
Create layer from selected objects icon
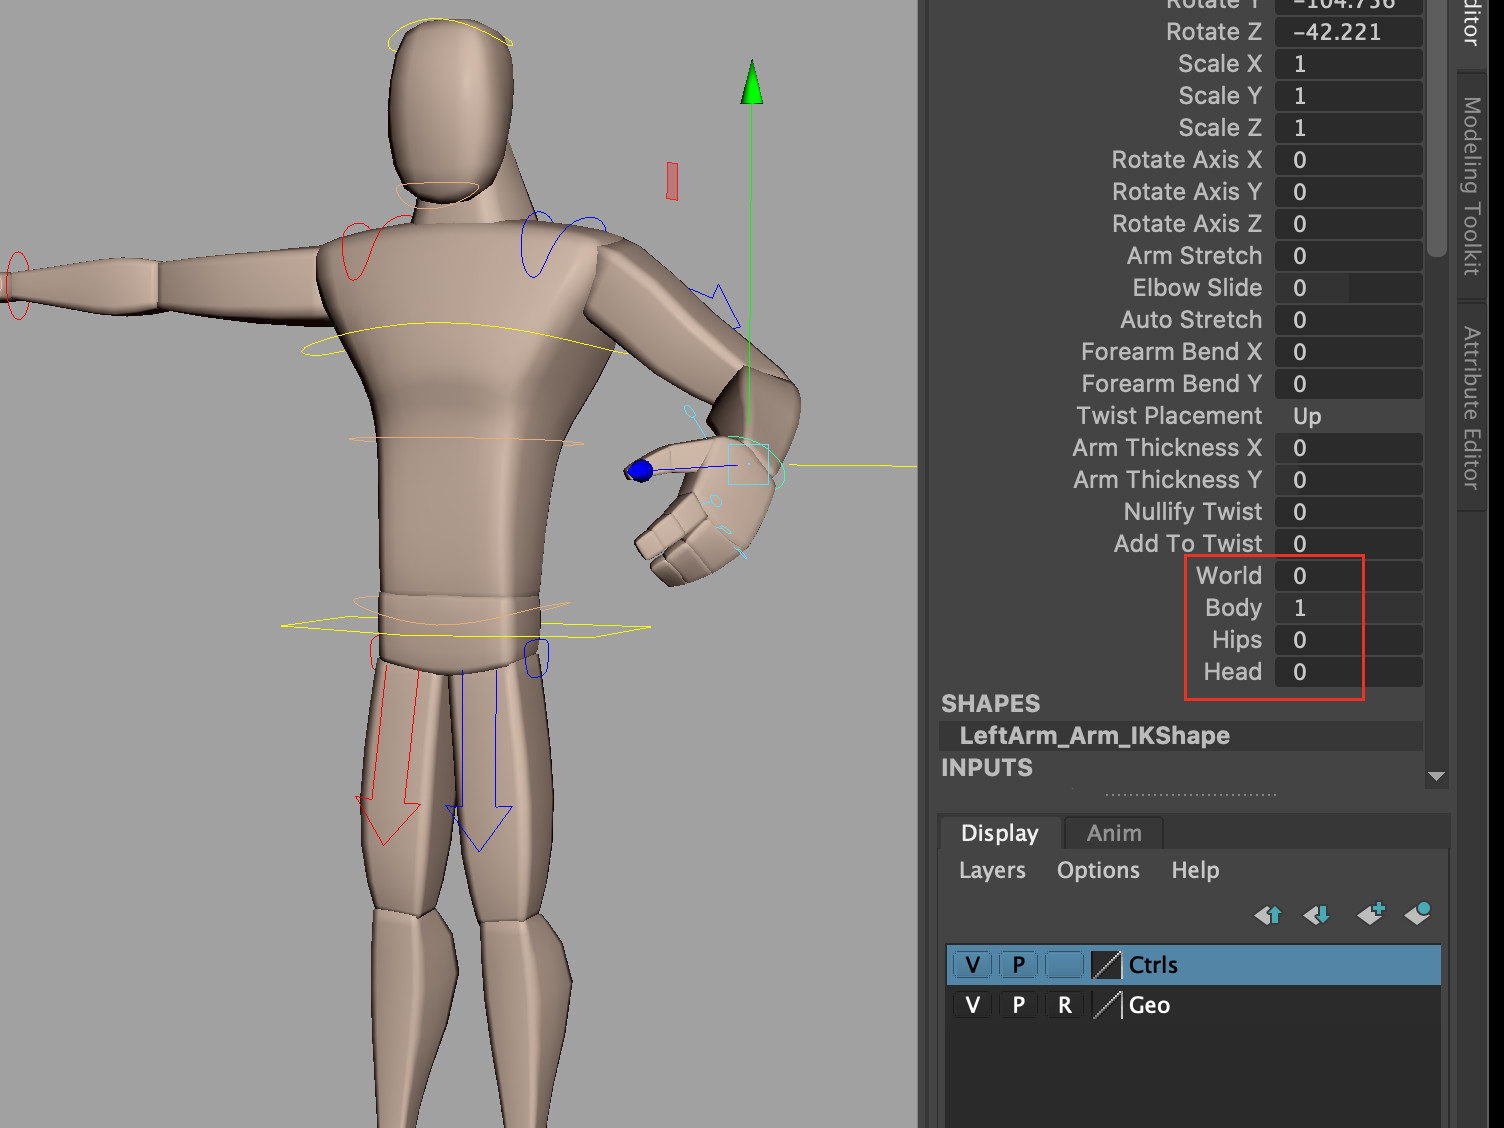(1418, 913)
